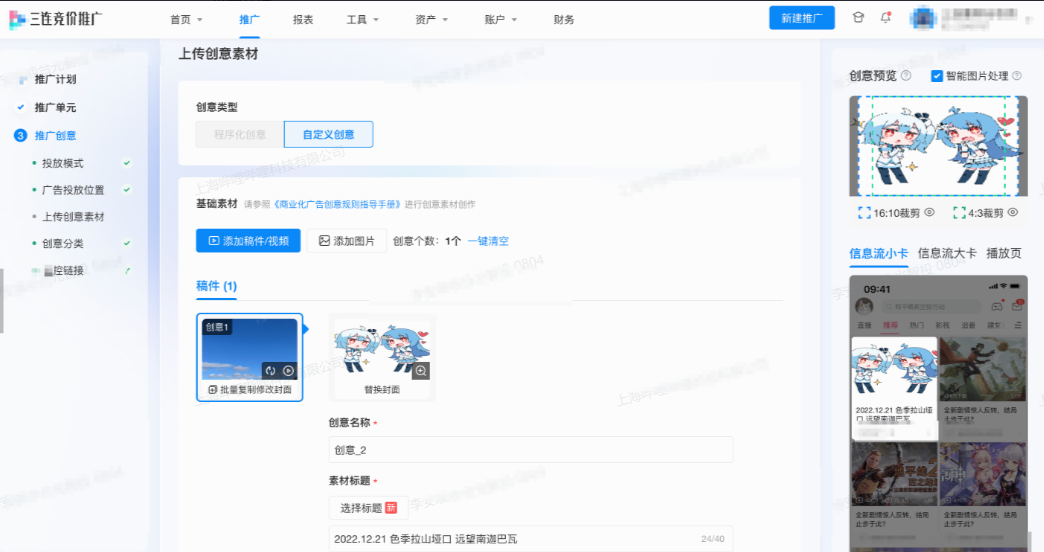The image size is (1044, 552).
Task: Select the 4:3裁剪 crop frame icon
Action: point(959,213)
